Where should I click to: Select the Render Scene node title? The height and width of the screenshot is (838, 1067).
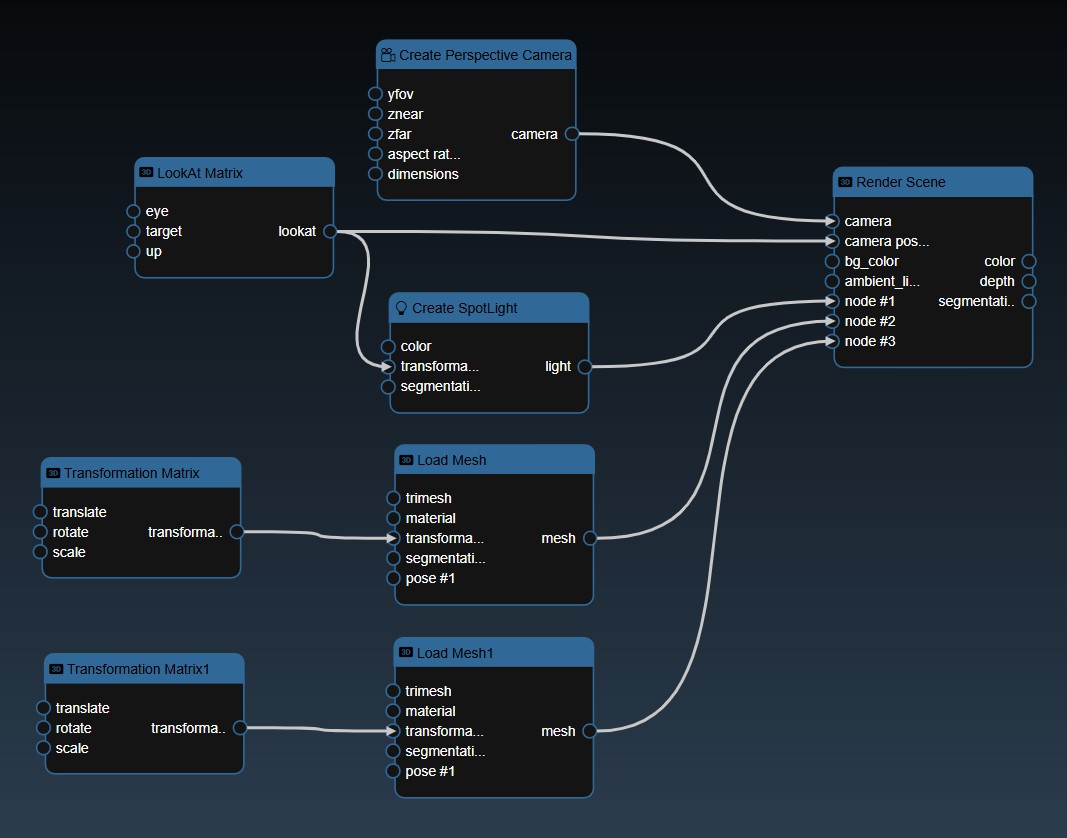point(900,182)
